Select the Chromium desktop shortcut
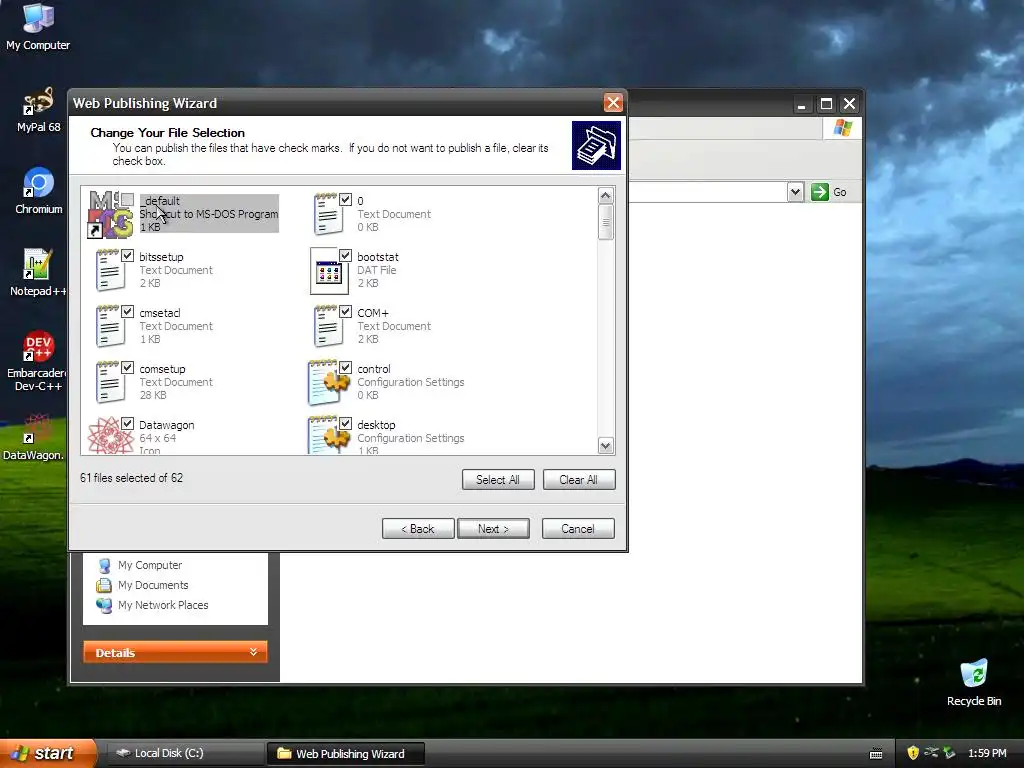 (39, 191)
